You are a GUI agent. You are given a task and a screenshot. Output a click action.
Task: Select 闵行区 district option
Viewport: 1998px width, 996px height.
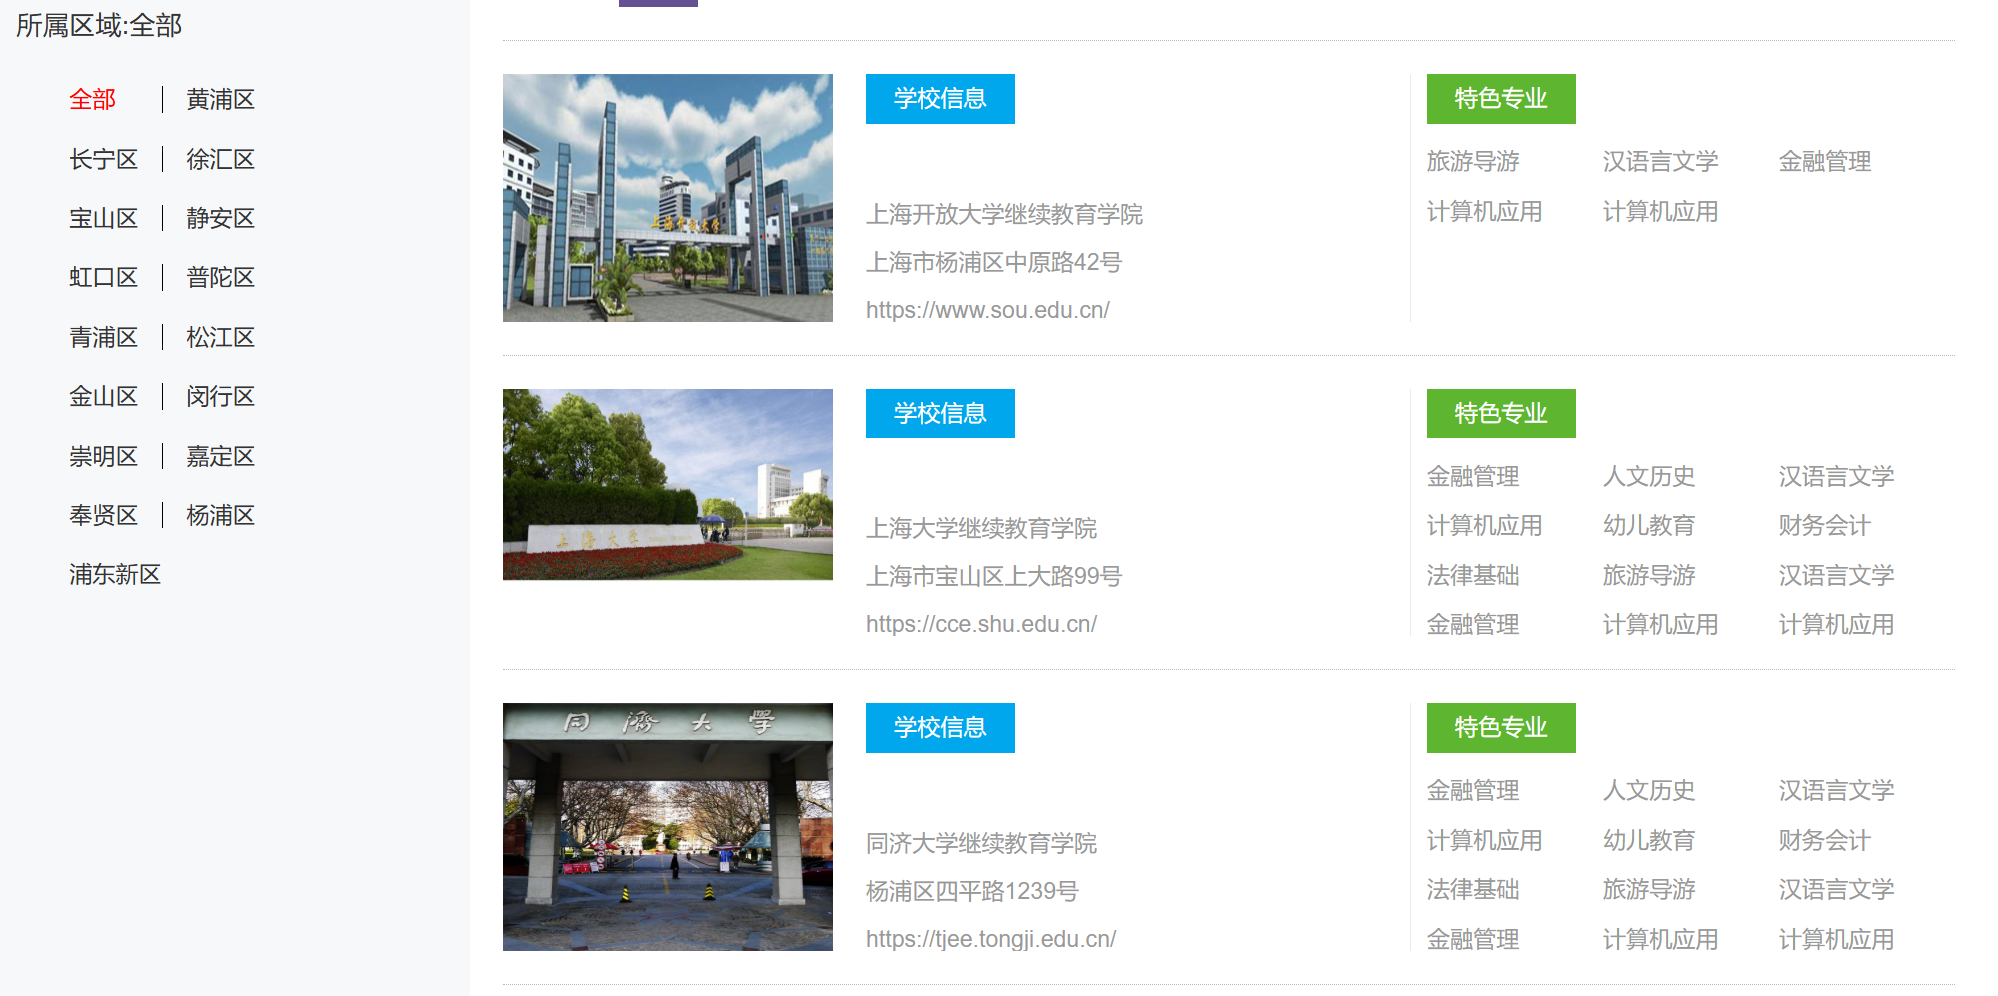pos(220,397)
